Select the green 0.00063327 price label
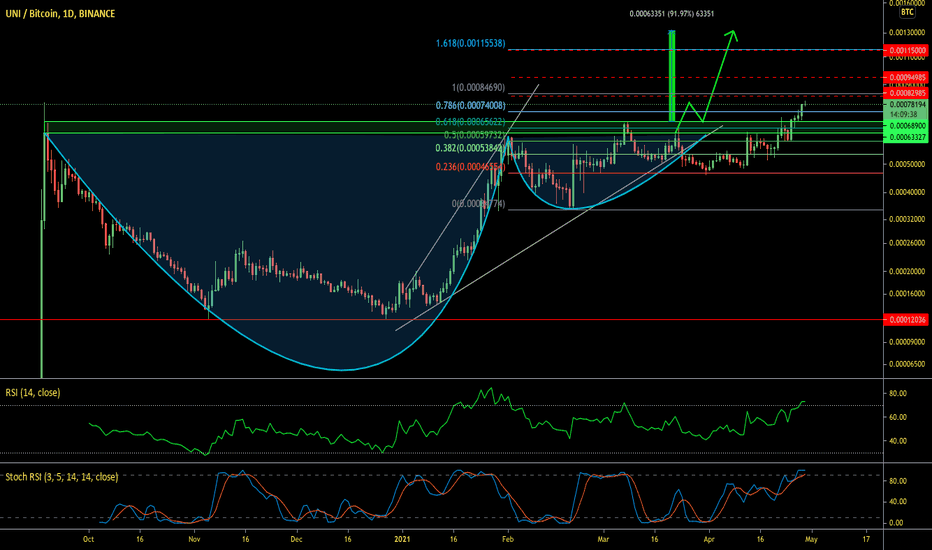The height and width of the screenshot is (550, 932). (x=907, y=137)
